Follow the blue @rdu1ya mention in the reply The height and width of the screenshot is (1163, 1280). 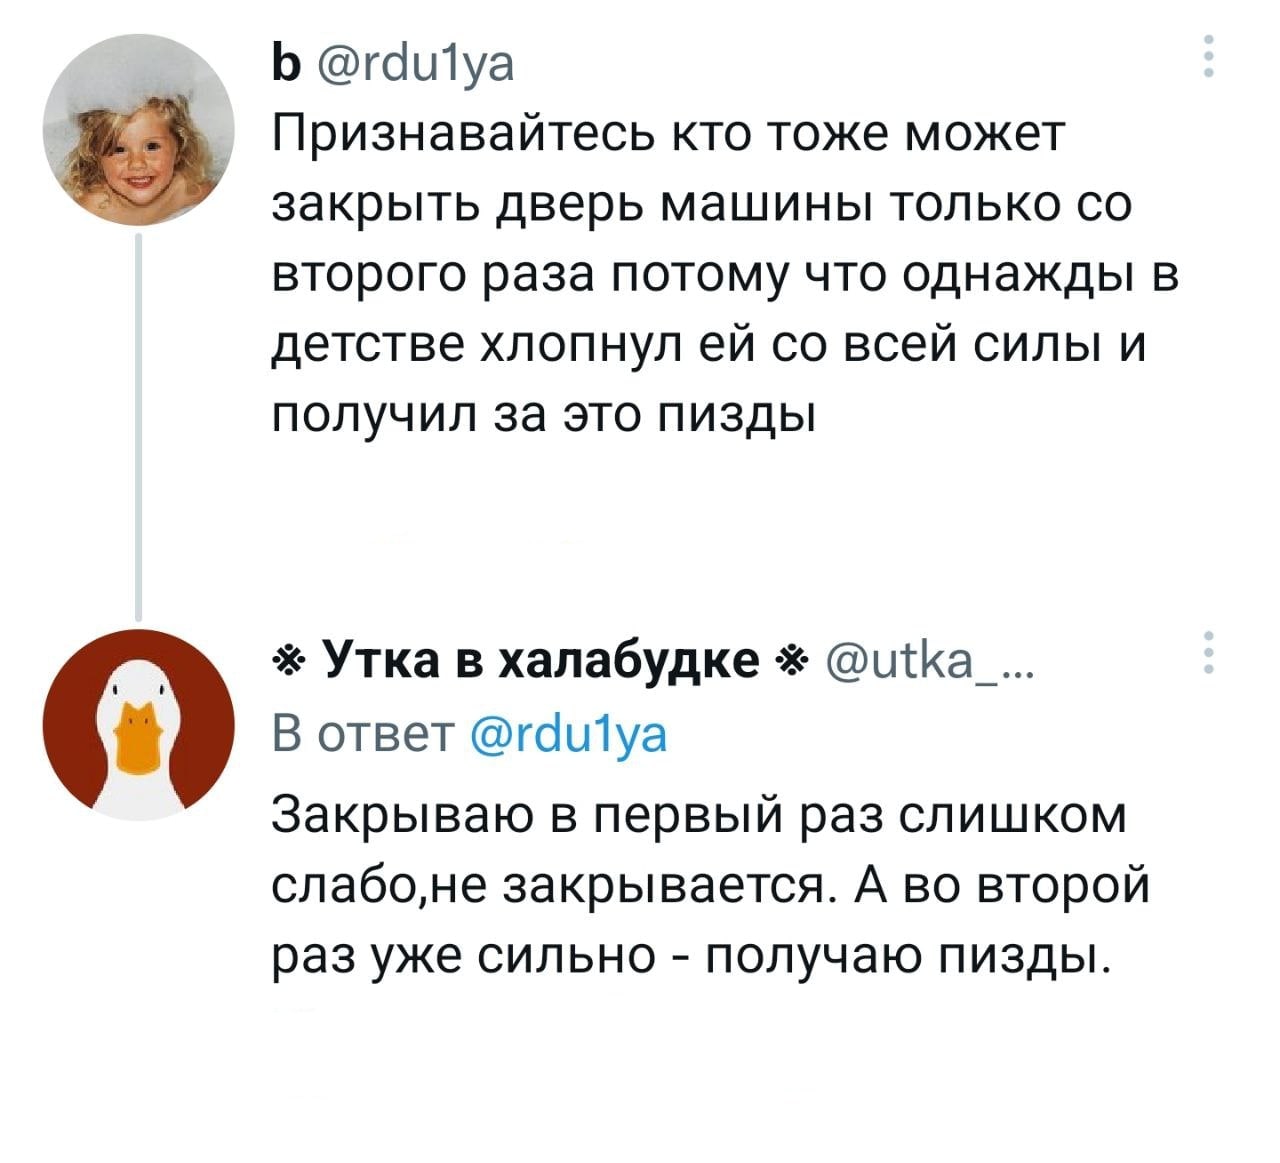coord(564,735)
